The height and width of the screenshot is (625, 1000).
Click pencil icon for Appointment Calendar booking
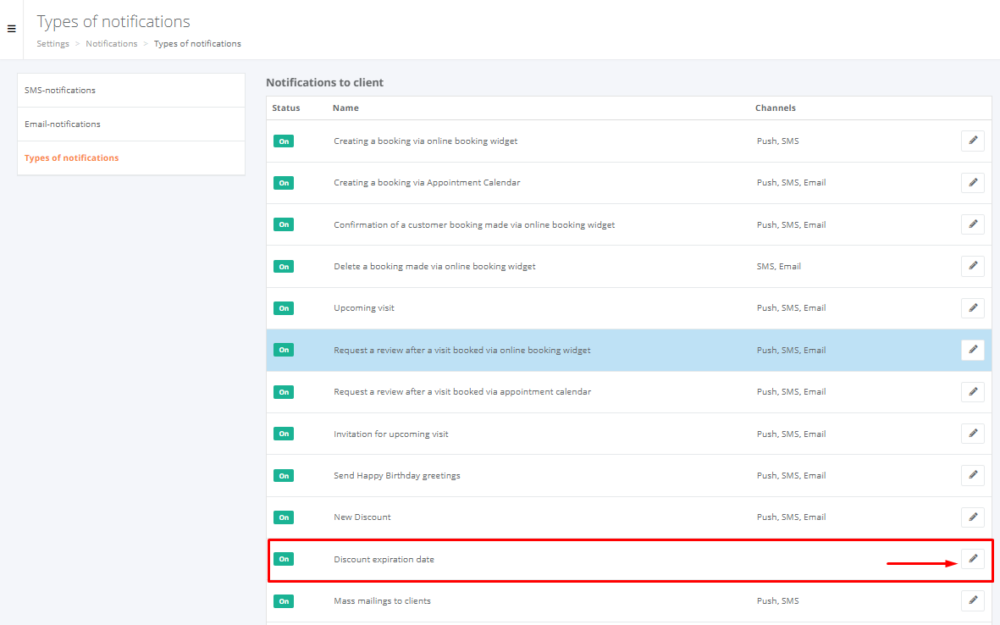coord(972,183)
